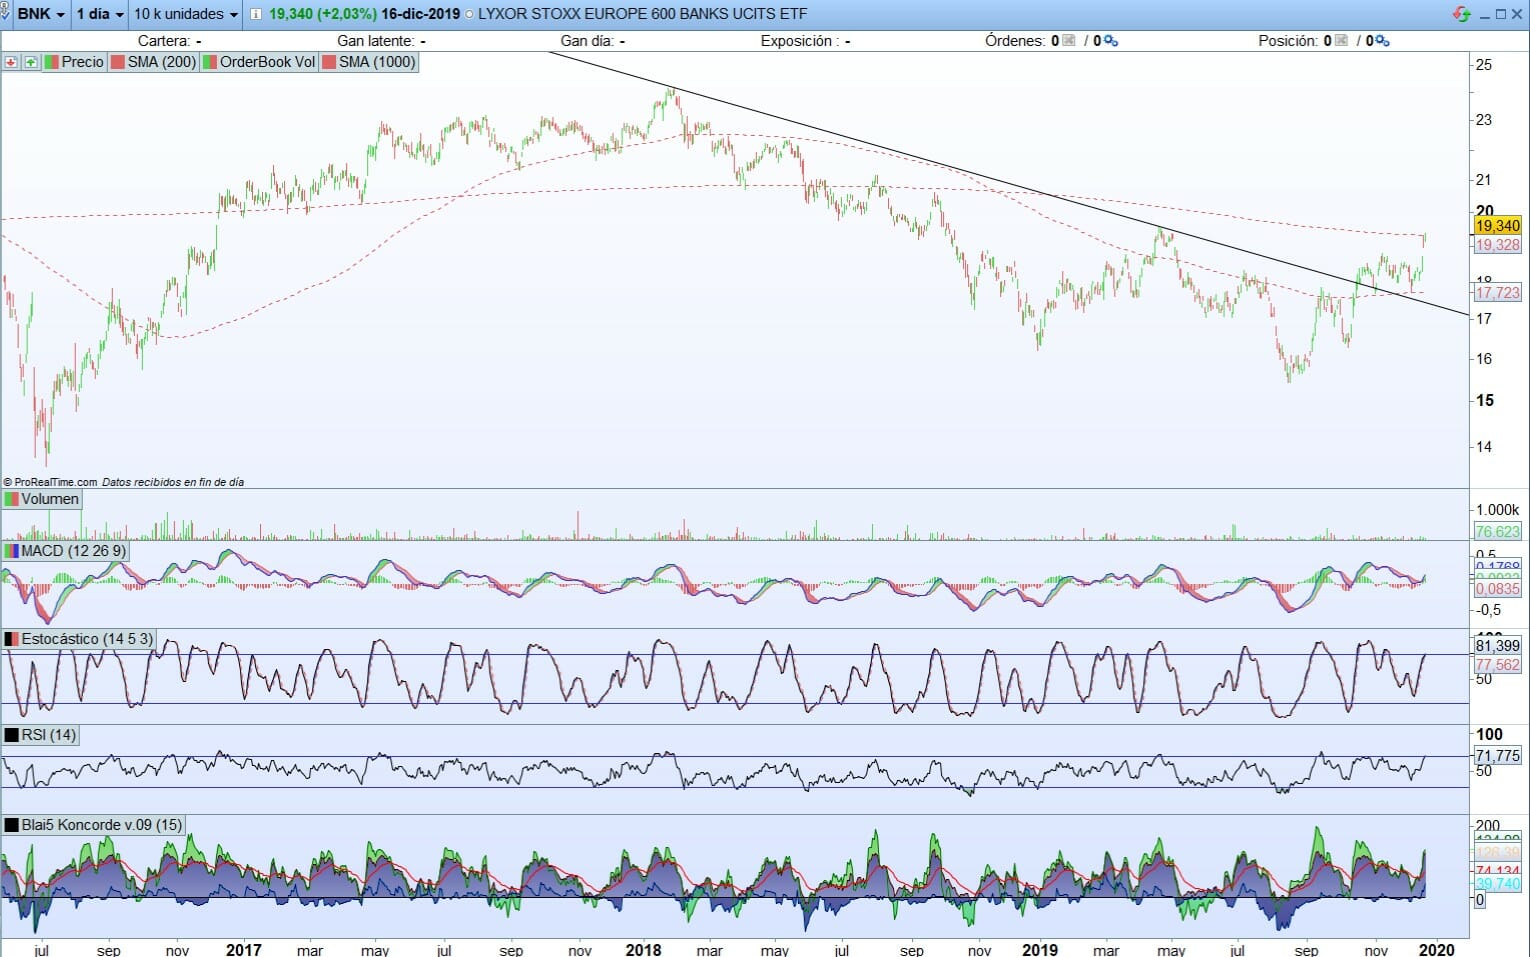This screenshot has height=957, width=1530.
Task: Click the 'Gan latente' value label
Action: (x=381, y=41)
